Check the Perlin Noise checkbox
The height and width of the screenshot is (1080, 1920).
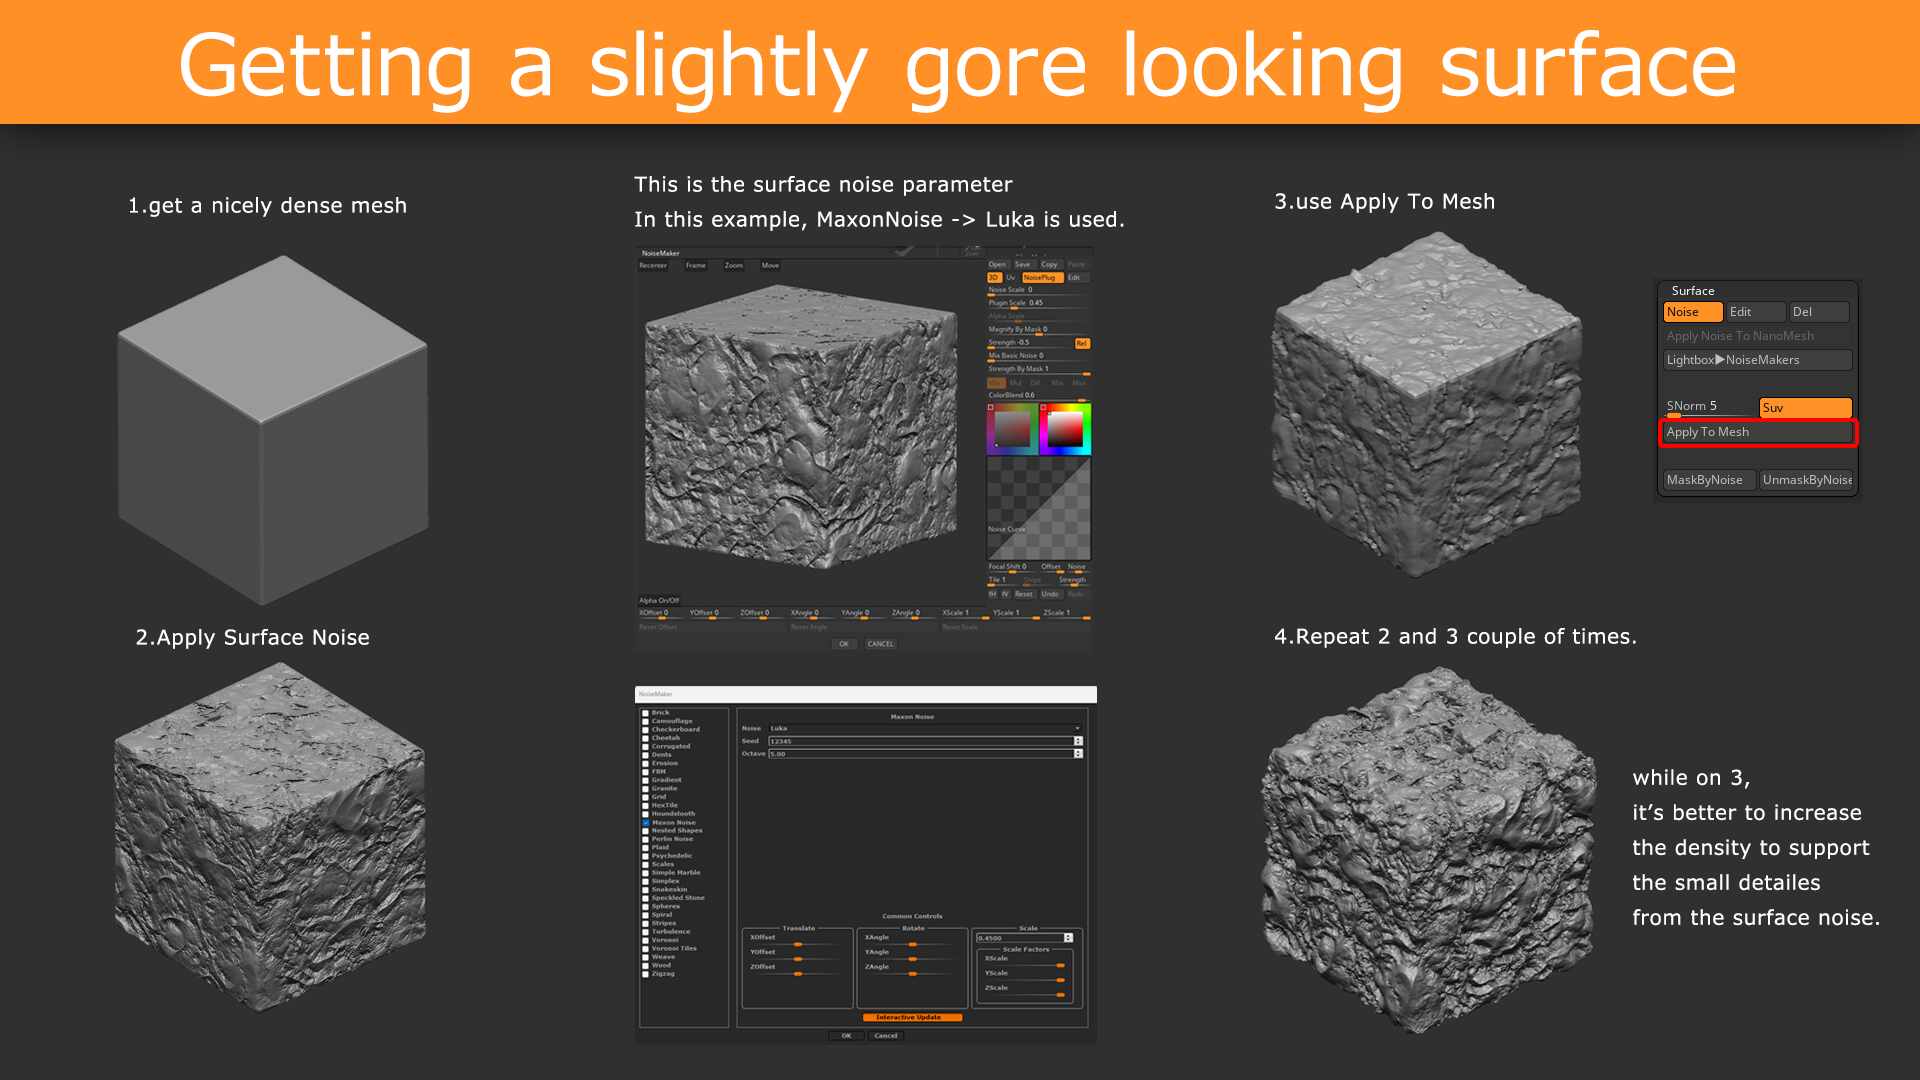tap(646, 839)
